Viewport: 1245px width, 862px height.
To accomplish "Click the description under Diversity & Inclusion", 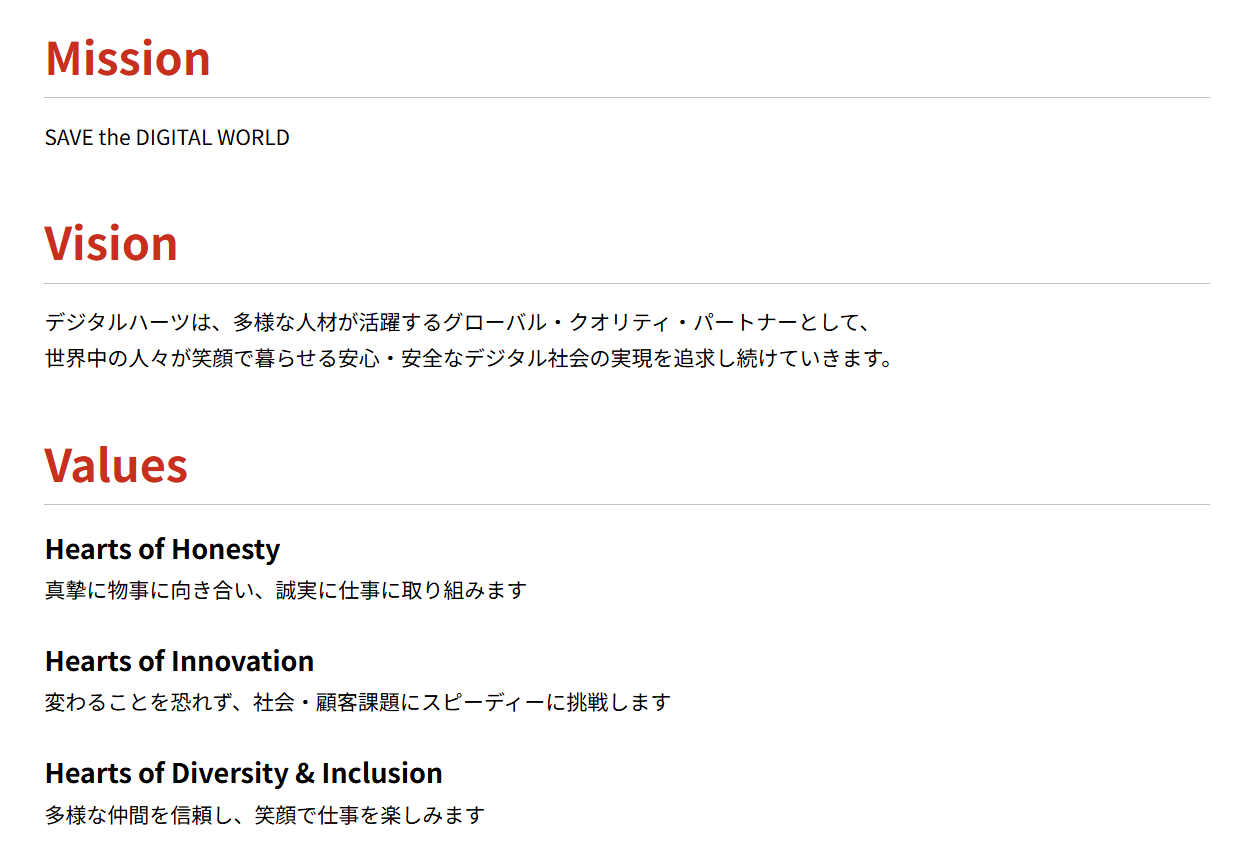I will click(265, 815).
